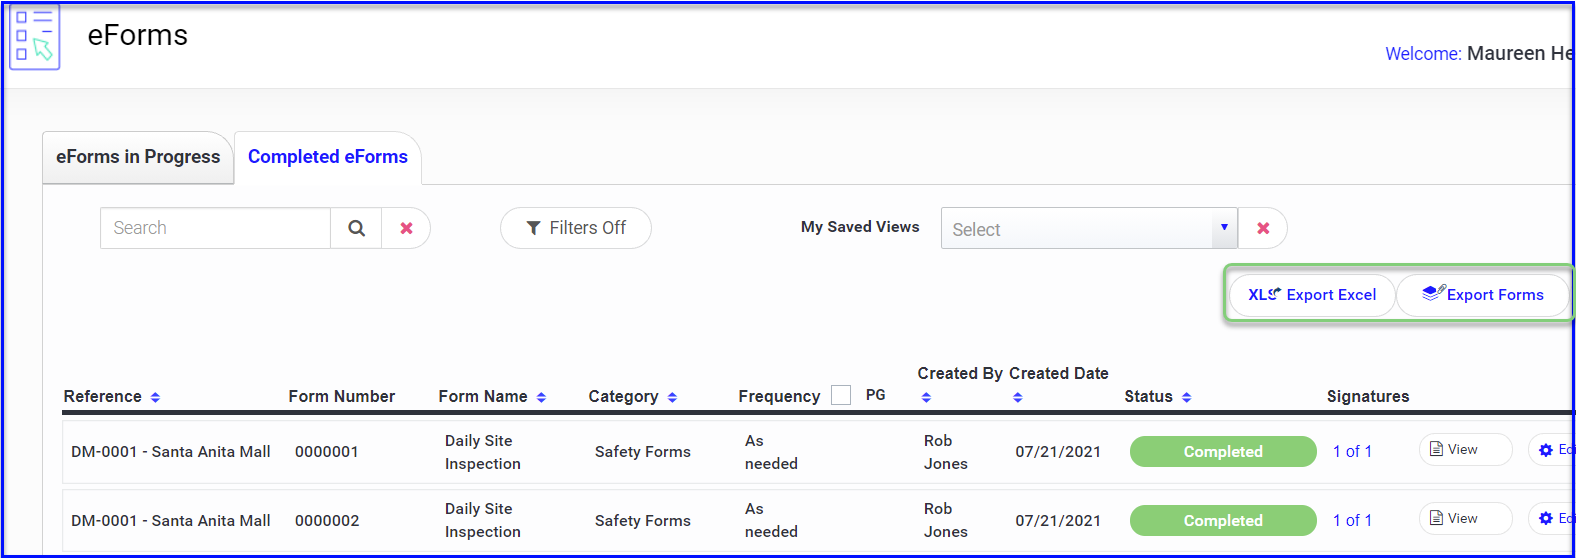Sort by Status column arrows
The height and width of the screenshot is (558, 1576).
click(x=1186, y=397)
